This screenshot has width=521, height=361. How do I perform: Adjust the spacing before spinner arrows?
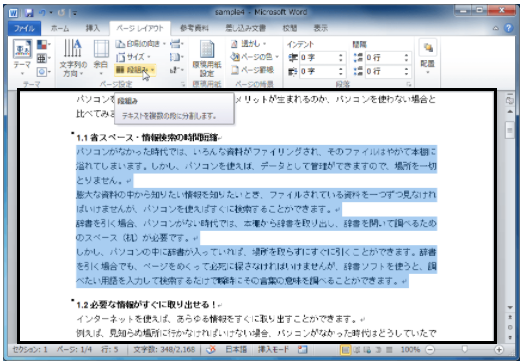pos(406,58)
